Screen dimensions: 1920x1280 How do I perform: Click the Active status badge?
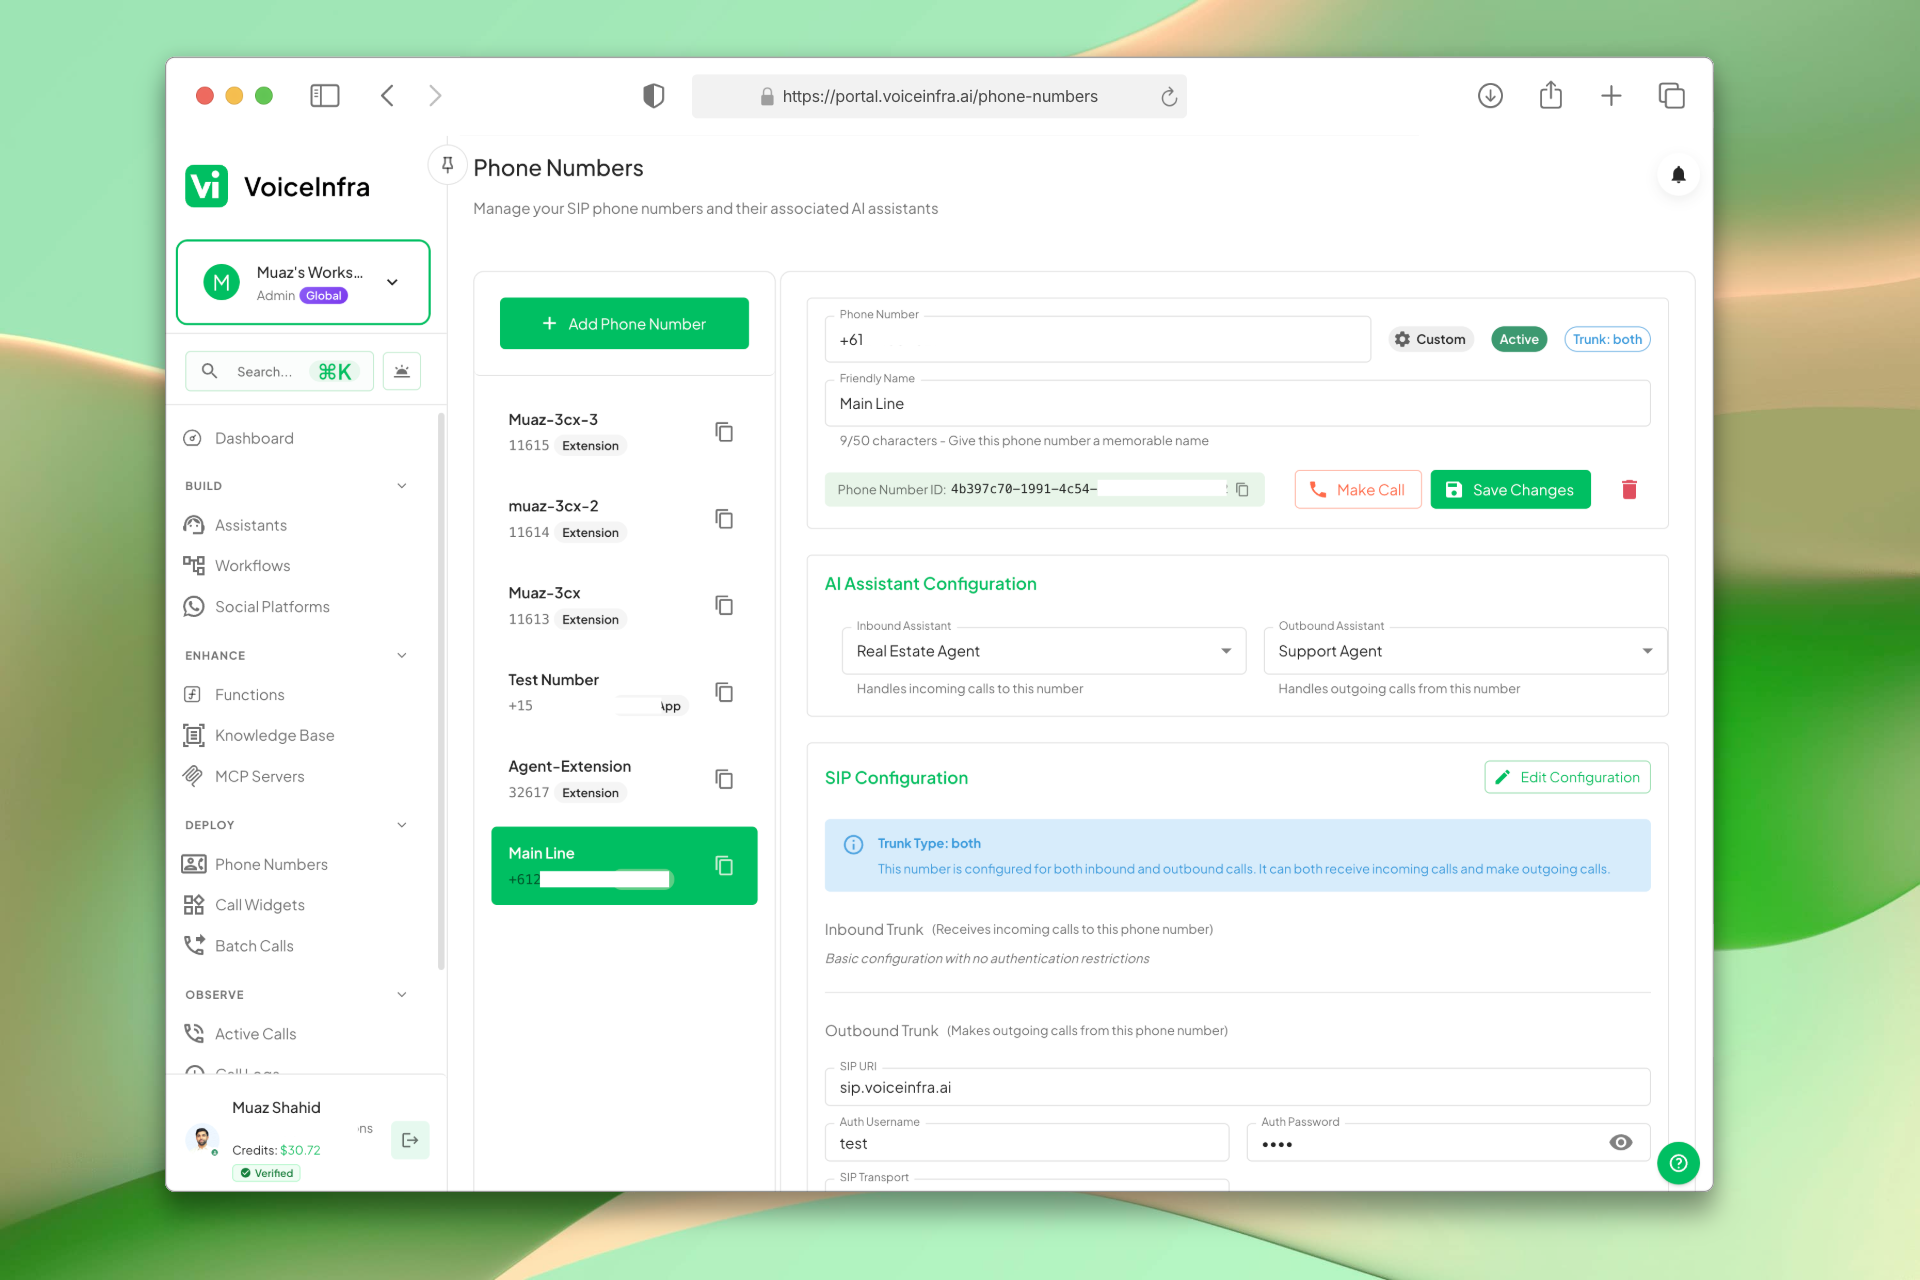pyautogui.click(x=1518, y=339)
